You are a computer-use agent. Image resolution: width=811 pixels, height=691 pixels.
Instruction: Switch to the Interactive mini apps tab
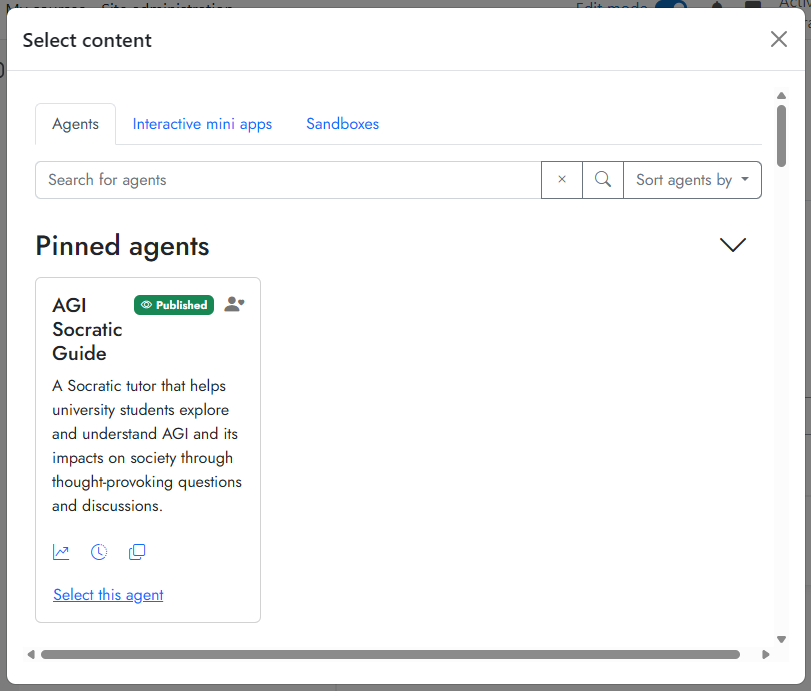202,124
